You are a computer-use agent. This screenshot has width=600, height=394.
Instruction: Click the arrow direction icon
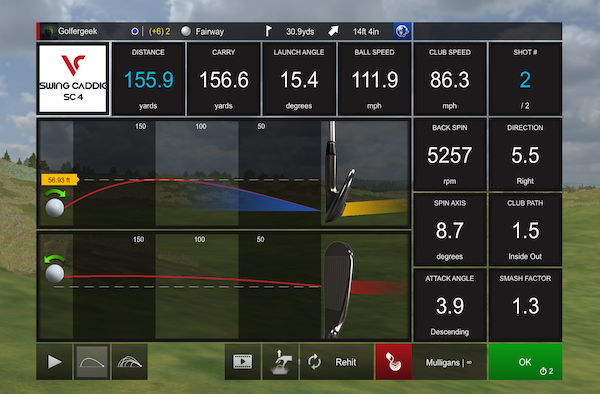coord(333,31)
